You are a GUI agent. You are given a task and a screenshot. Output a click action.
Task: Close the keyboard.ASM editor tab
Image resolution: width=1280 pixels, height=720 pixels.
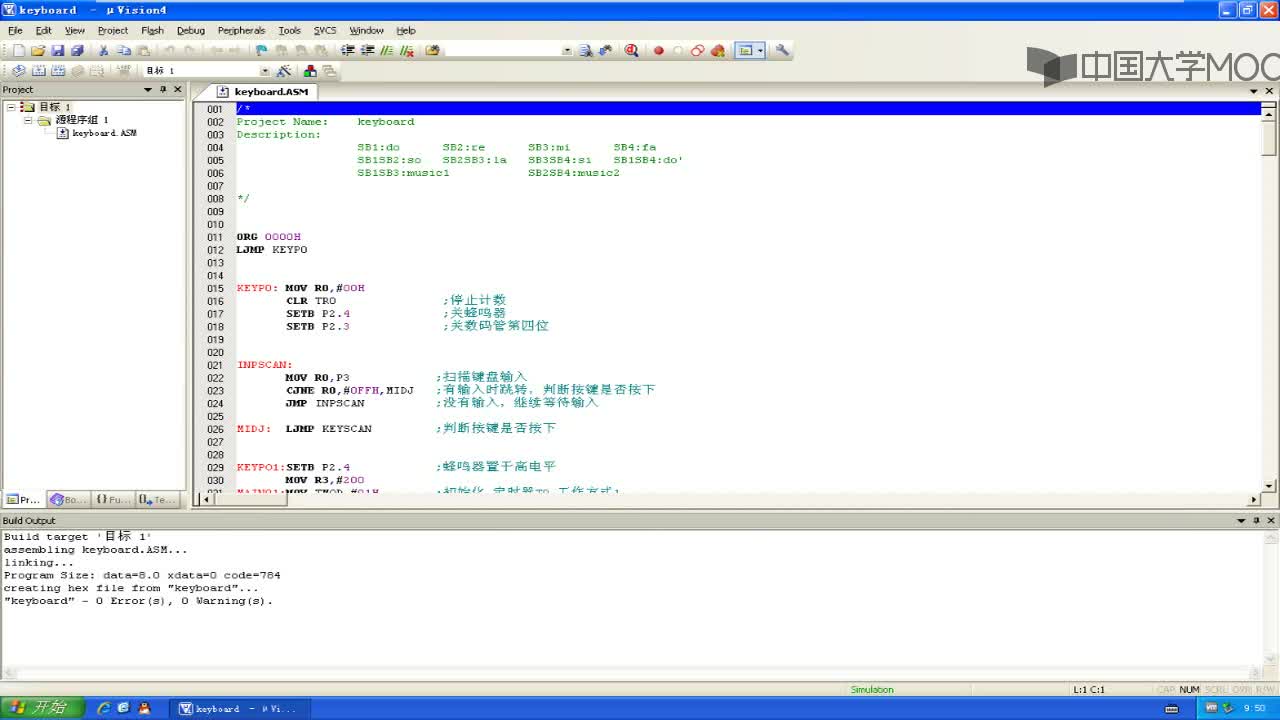point(1270,91)
